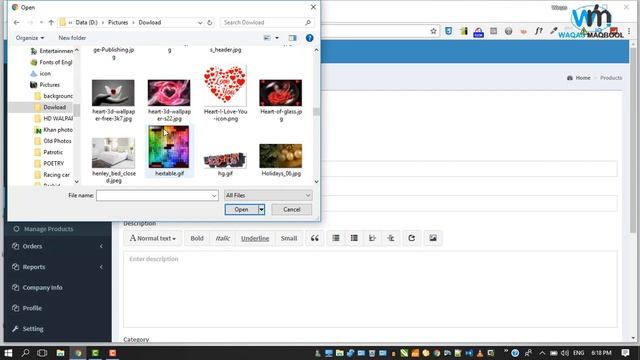Image resolution: width=640 pixels, height=360 pixels.
Task: Toggle Bold in description editor
Action: tap(197, 238)
